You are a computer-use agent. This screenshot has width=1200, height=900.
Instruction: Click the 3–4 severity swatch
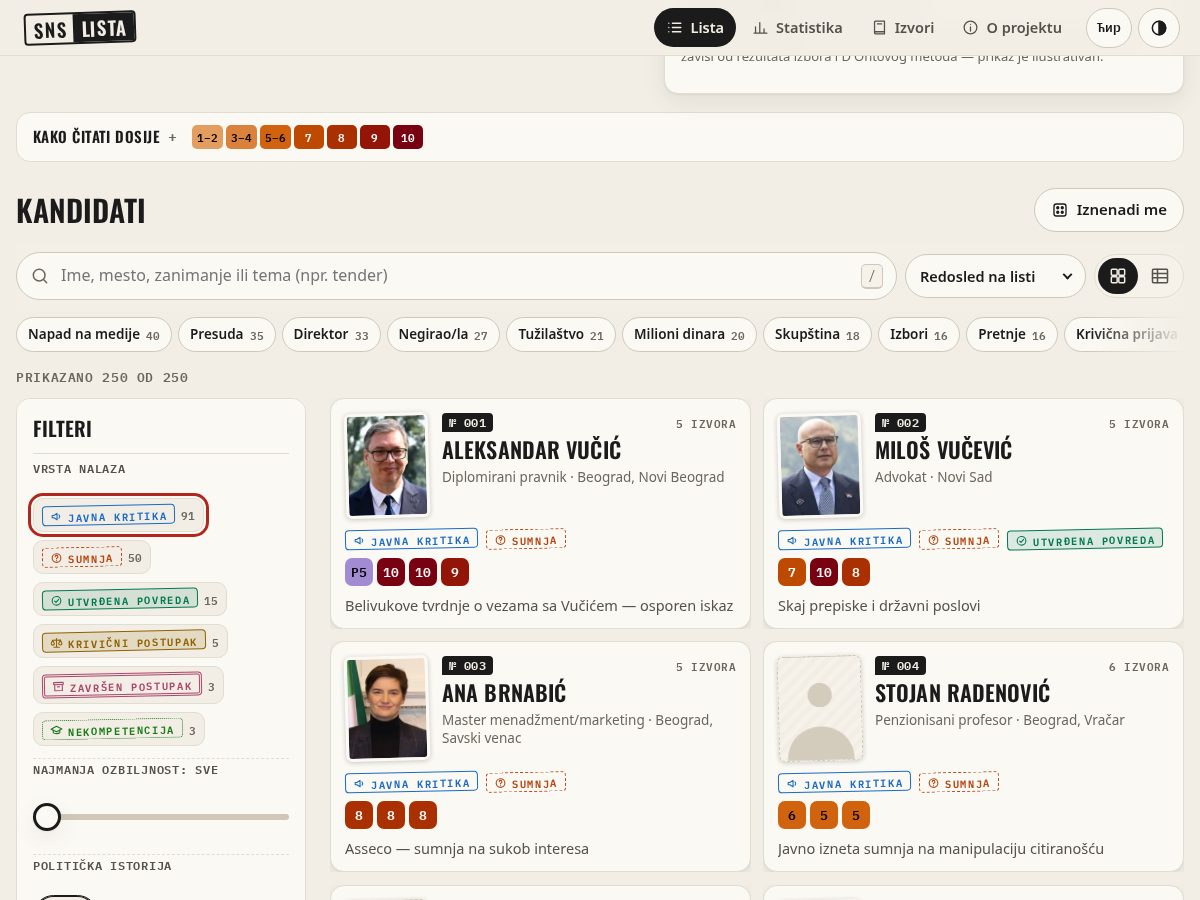click(x=241, y=138)
